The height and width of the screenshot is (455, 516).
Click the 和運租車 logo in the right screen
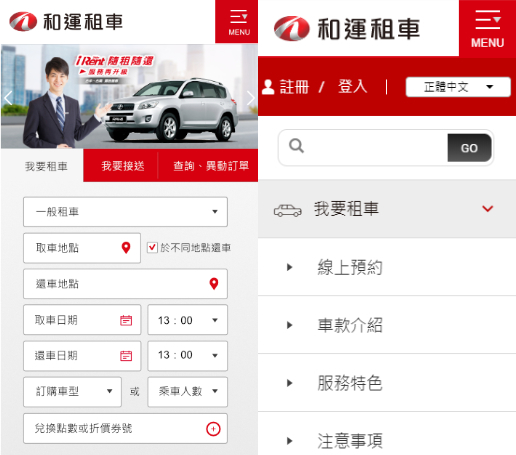[x=347, y=29]
